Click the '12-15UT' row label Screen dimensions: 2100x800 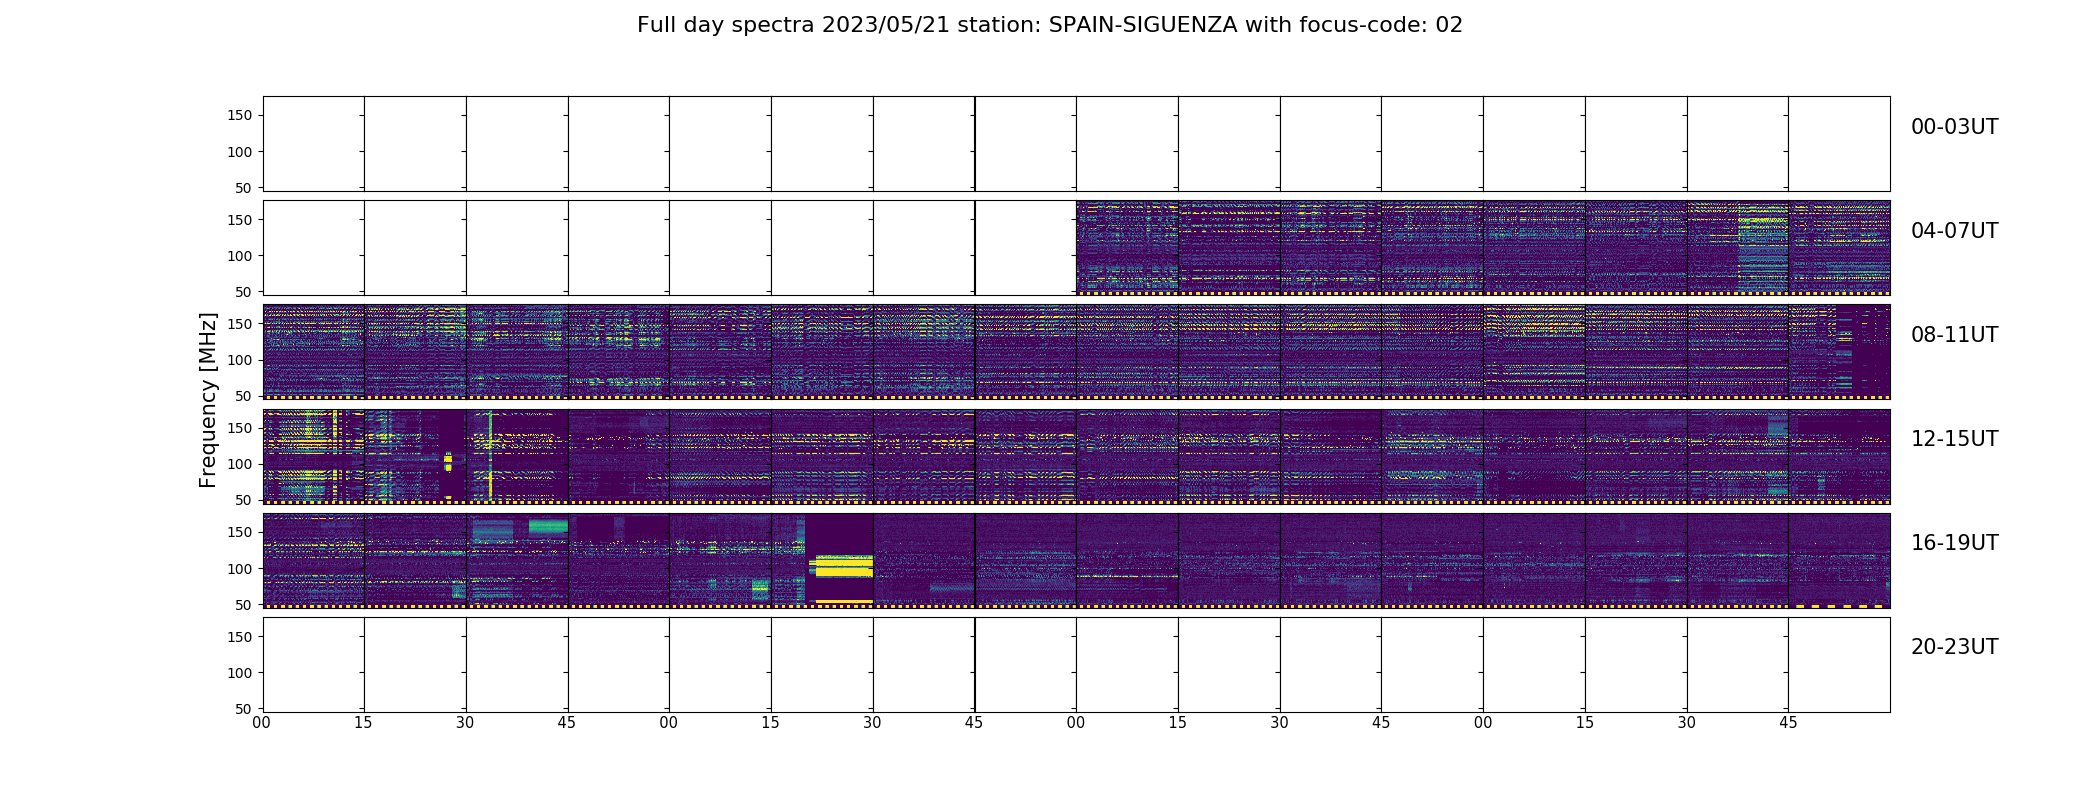(1954, 439)
